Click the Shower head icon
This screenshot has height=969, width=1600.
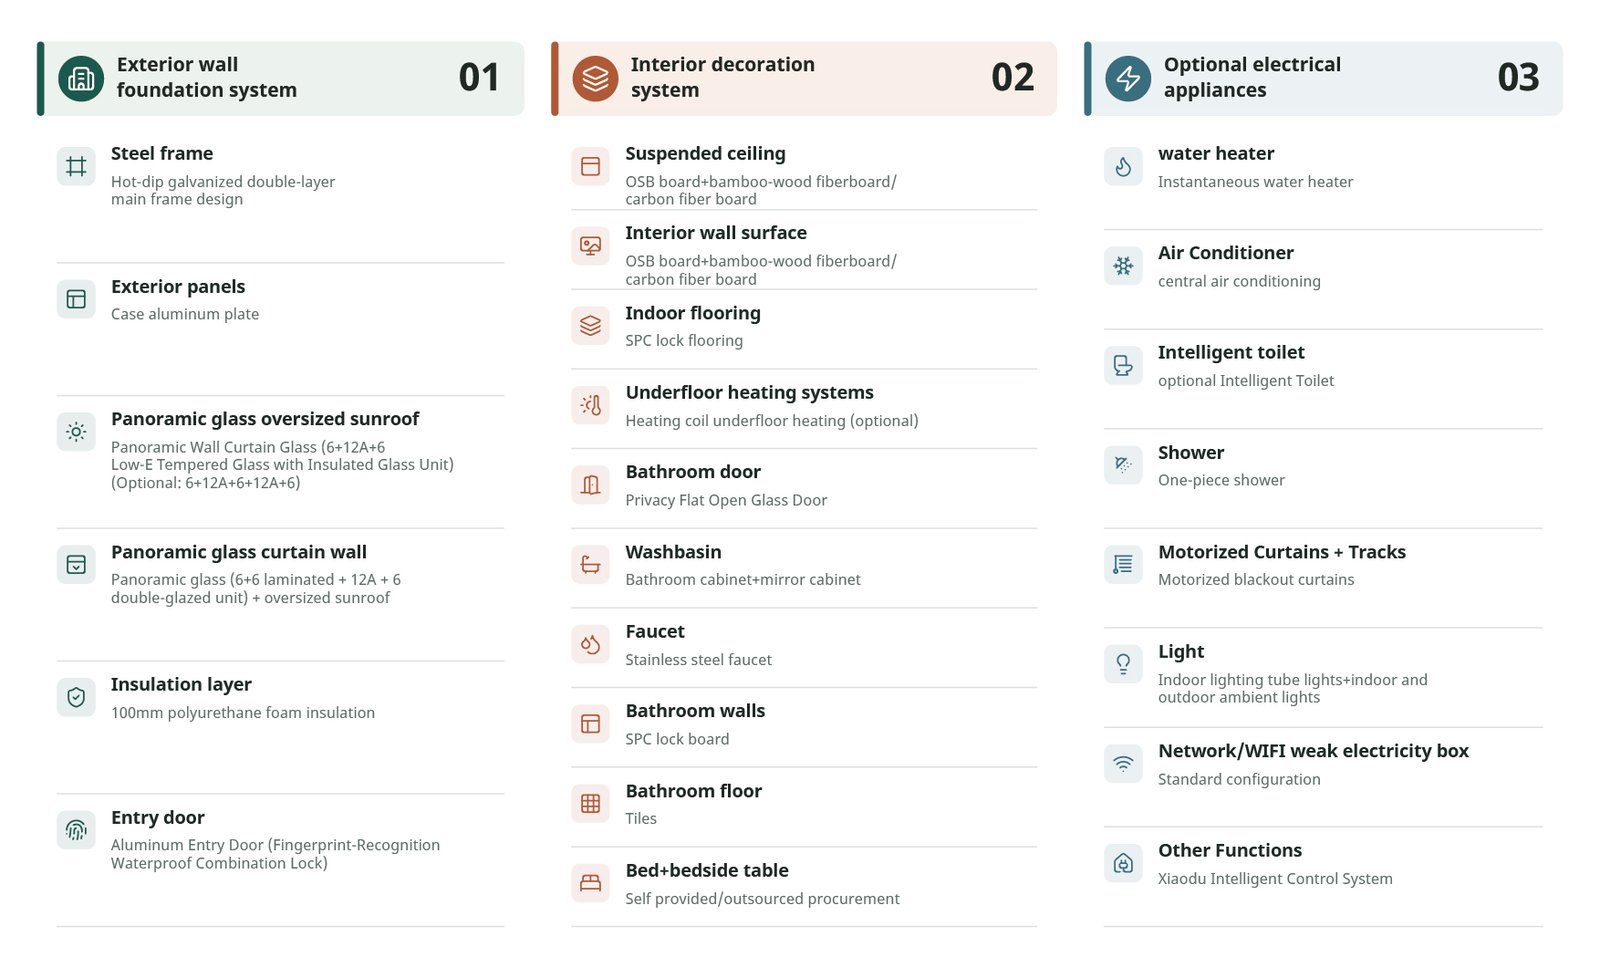(1123, 465)
